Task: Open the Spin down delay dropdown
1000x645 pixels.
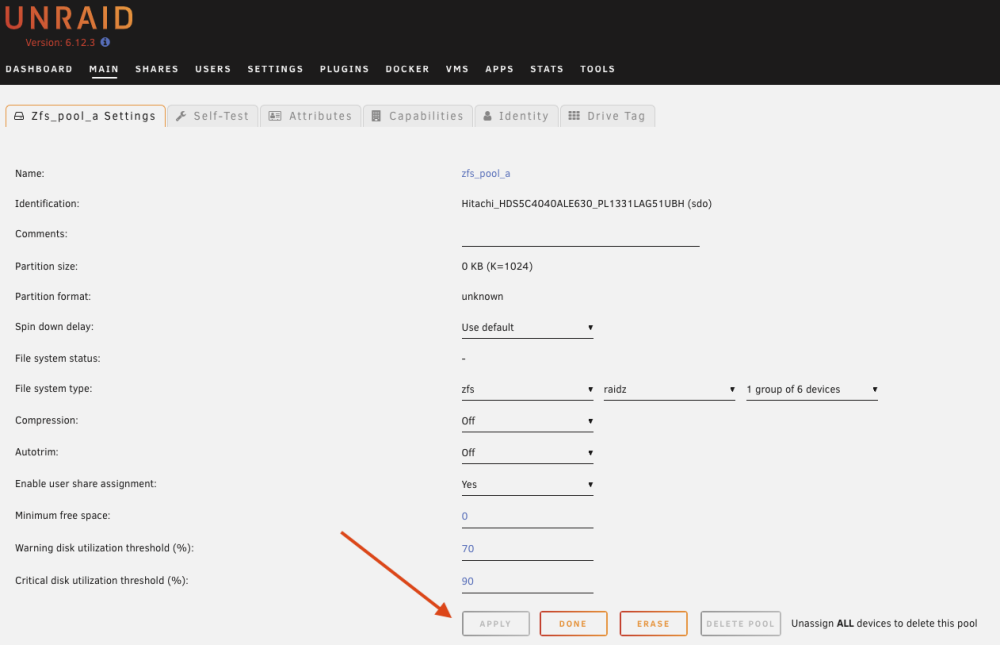Action: pos(527,327)
